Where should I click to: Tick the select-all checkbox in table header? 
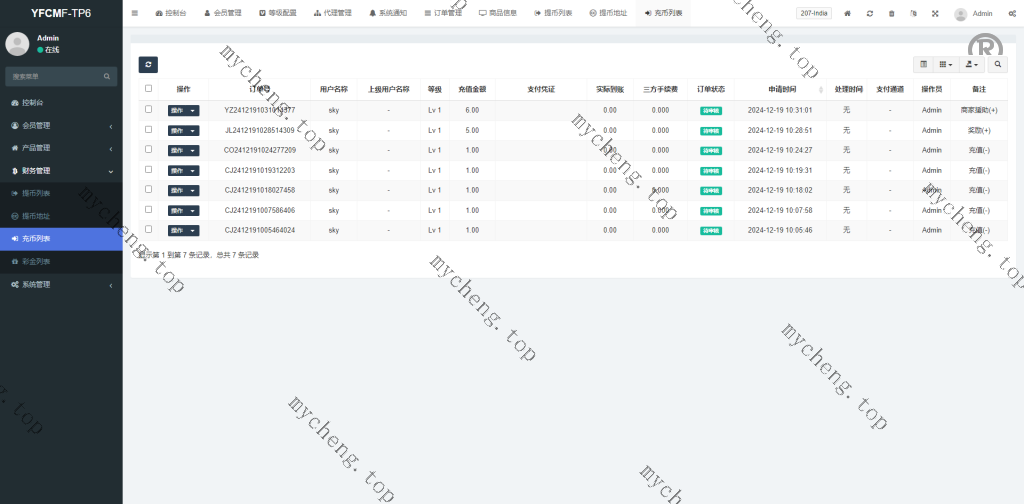pos(149,89)
